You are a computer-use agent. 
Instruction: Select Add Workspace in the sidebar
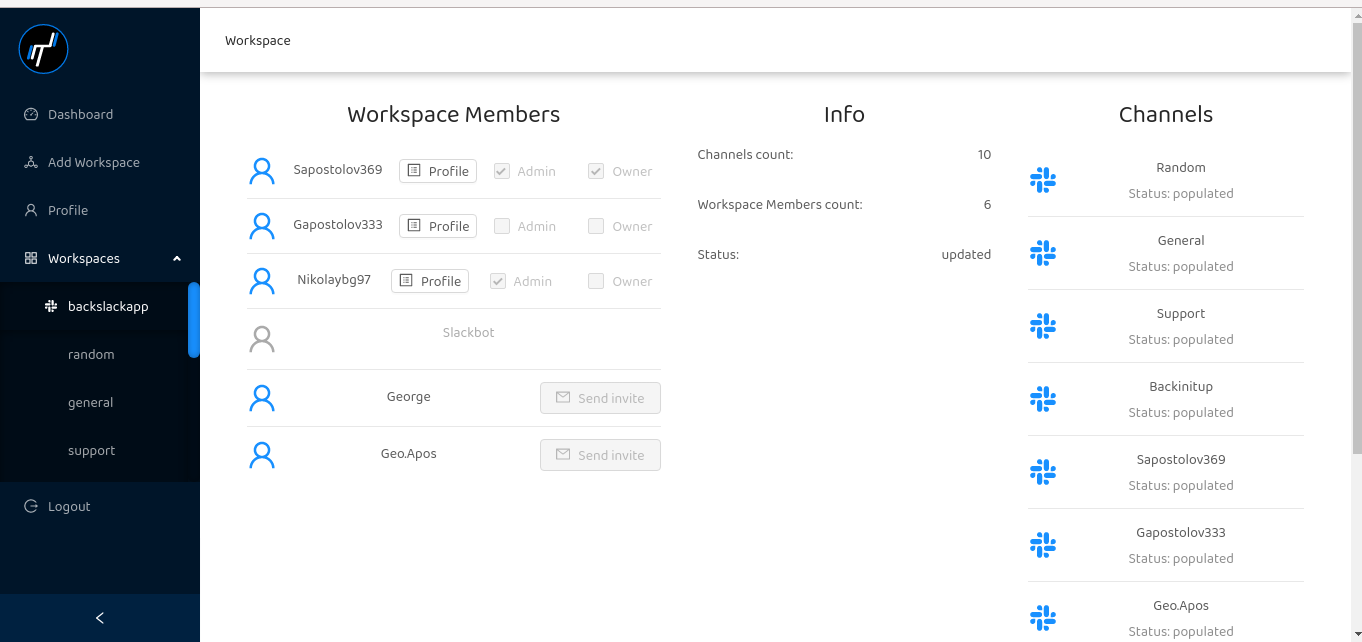pos(93,163)
